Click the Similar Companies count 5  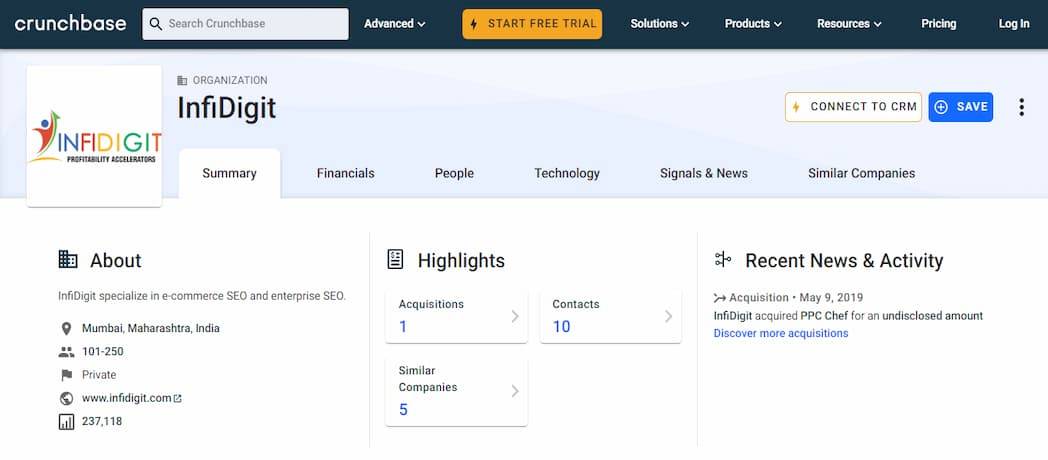tap(403, 410)
